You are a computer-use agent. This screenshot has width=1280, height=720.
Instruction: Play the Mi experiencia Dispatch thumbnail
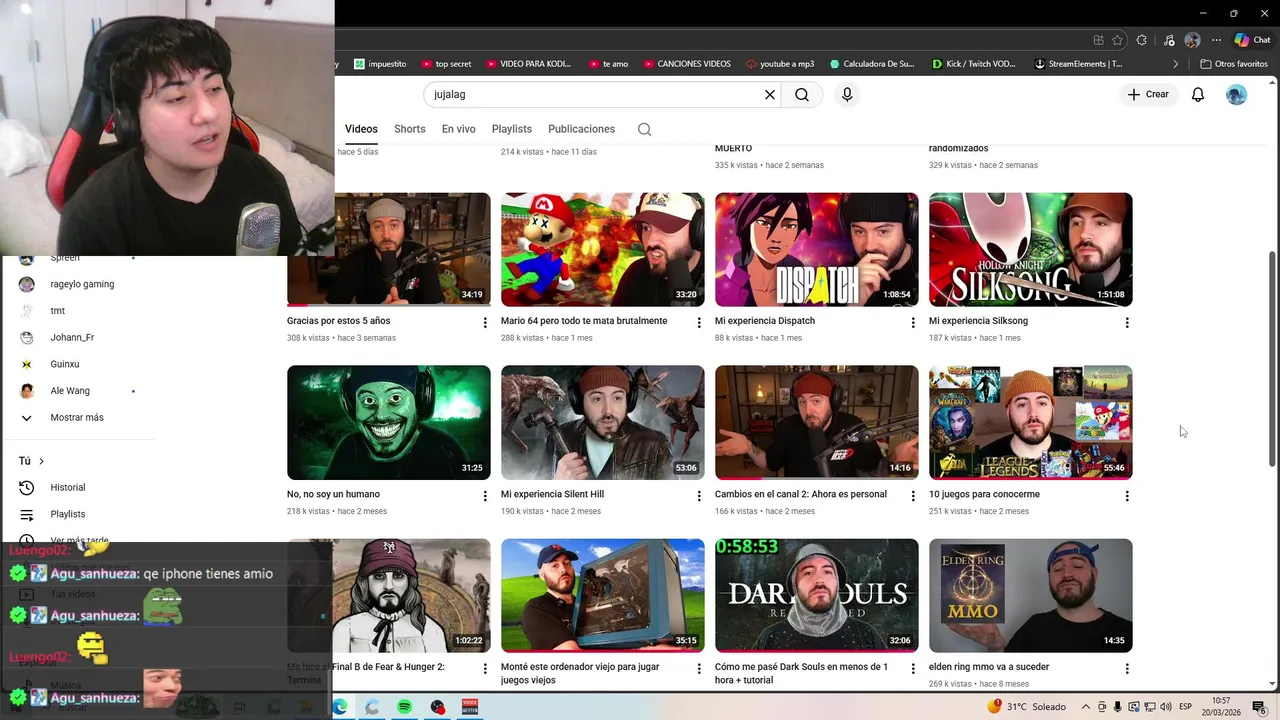coord(816,250)
